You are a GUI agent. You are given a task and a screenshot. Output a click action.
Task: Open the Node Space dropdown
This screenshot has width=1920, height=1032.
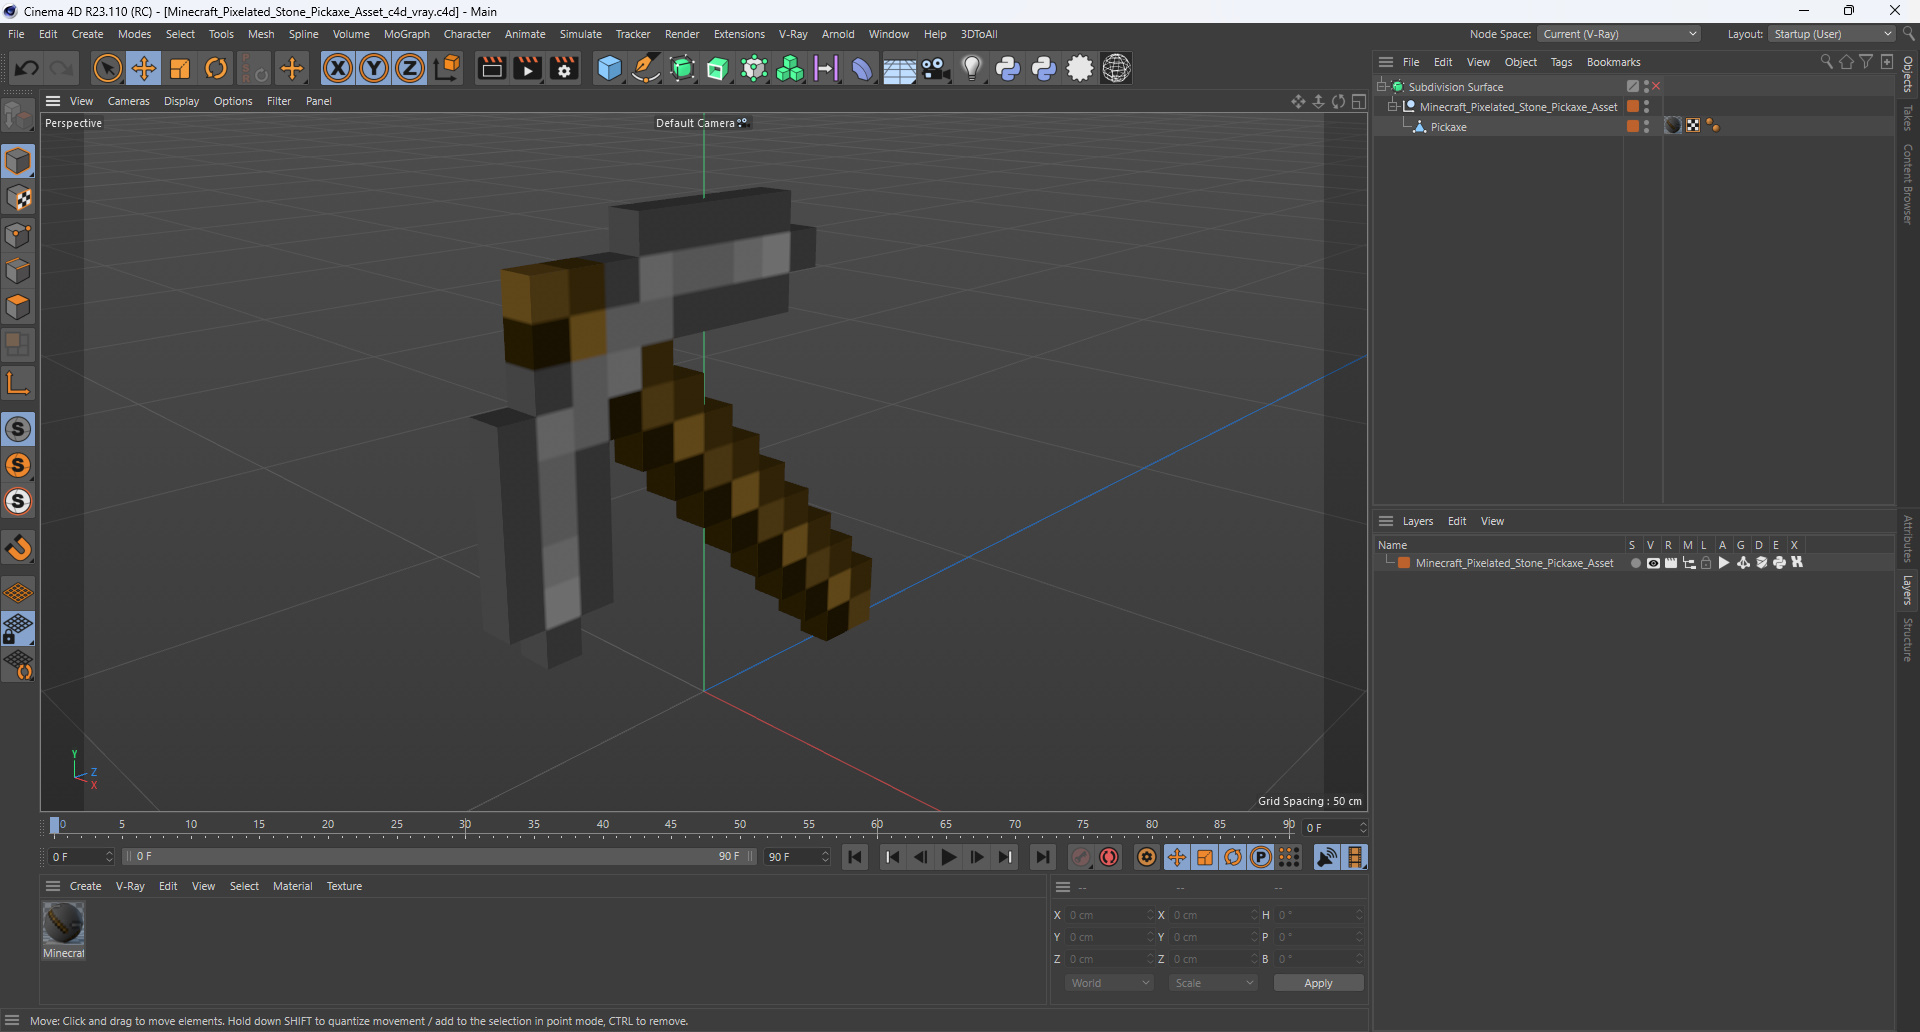click(x=1619, y=34)
